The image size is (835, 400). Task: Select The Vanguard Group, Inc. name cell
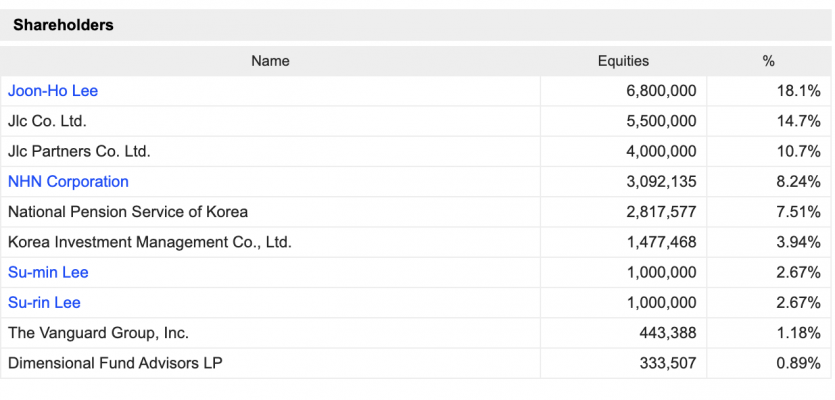point(98,333)
